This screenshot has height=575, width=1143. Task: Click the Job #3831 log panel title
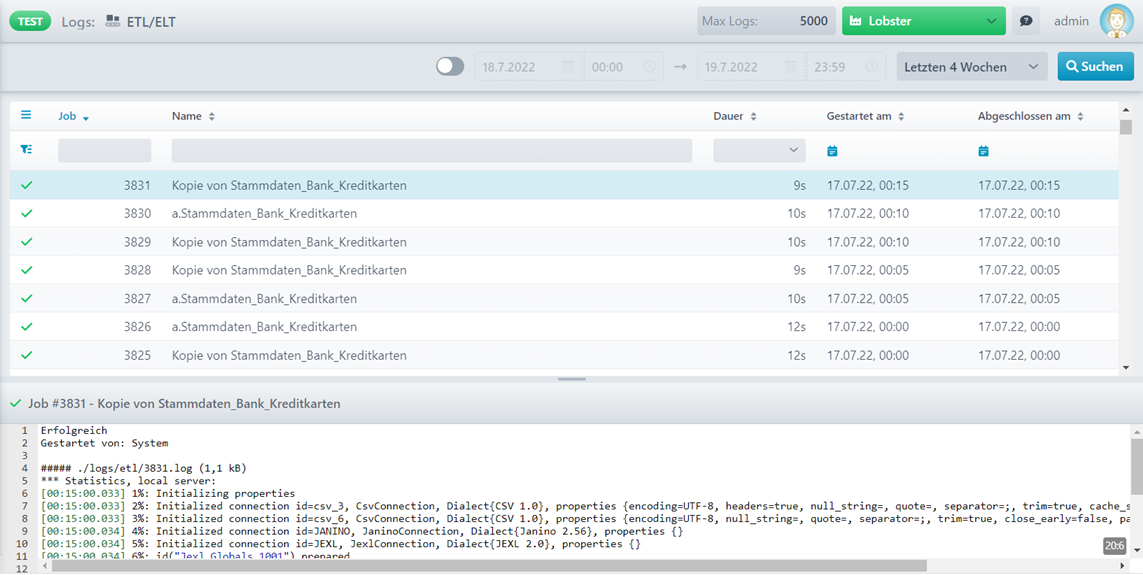tap(184, 403)
